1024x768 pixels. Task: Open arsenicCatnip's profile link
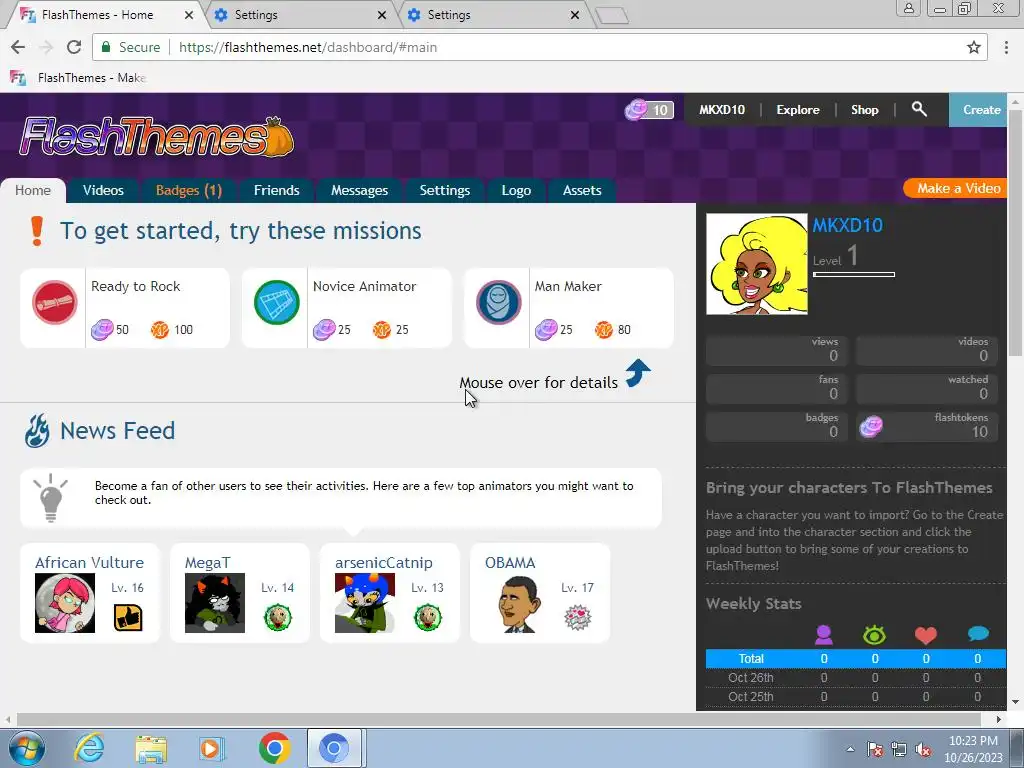[383, 562]
